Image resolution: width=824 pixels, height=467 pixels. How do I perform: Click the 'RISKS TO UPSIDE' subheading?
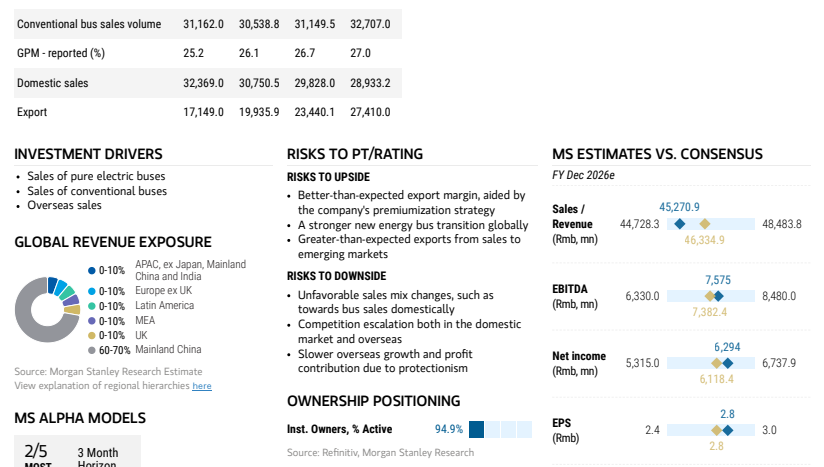tap(328, 177)
